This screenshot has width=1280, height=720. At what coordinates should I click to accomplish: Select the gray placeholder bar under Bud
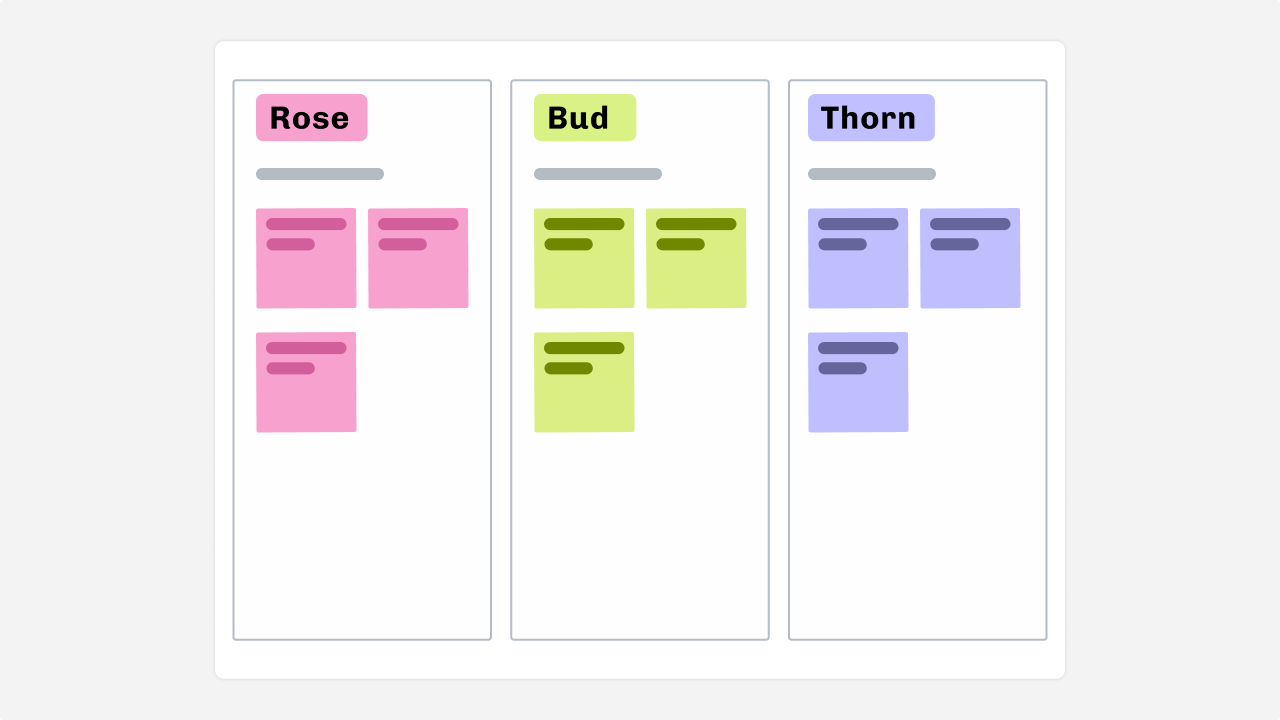point(598,174)
